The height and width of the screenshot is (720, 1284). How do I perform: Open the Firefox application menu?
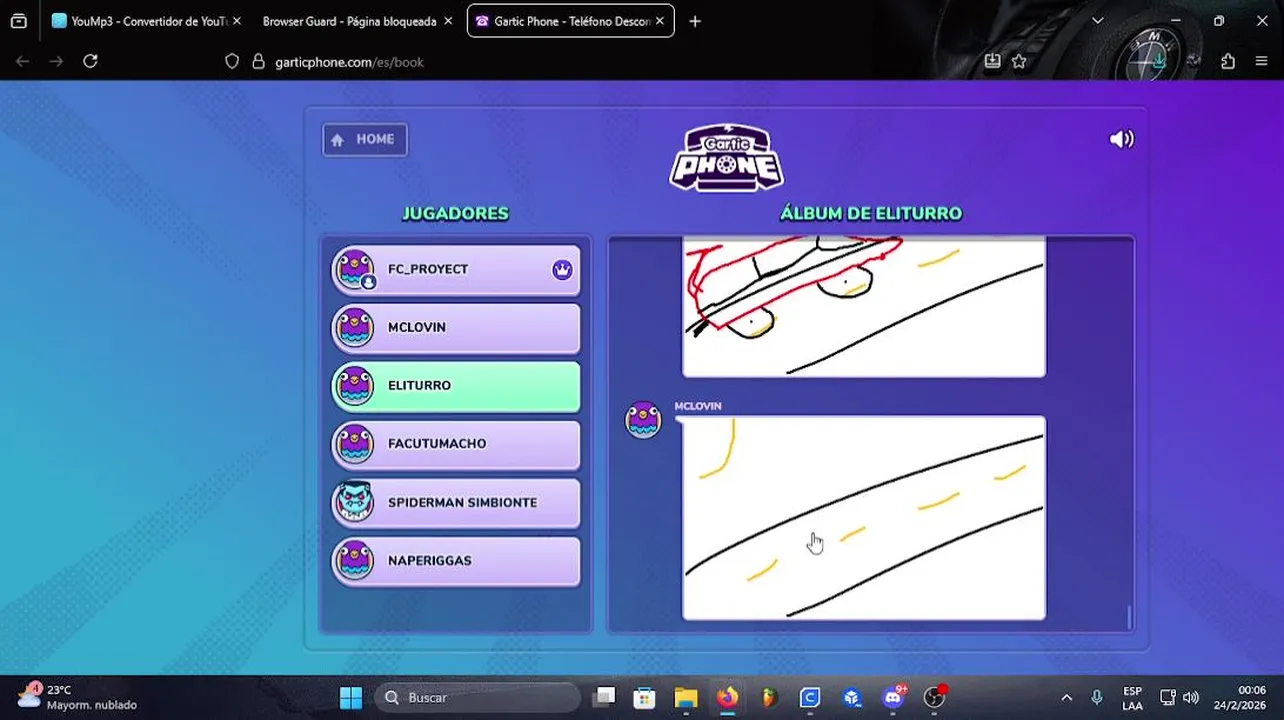1261,62
